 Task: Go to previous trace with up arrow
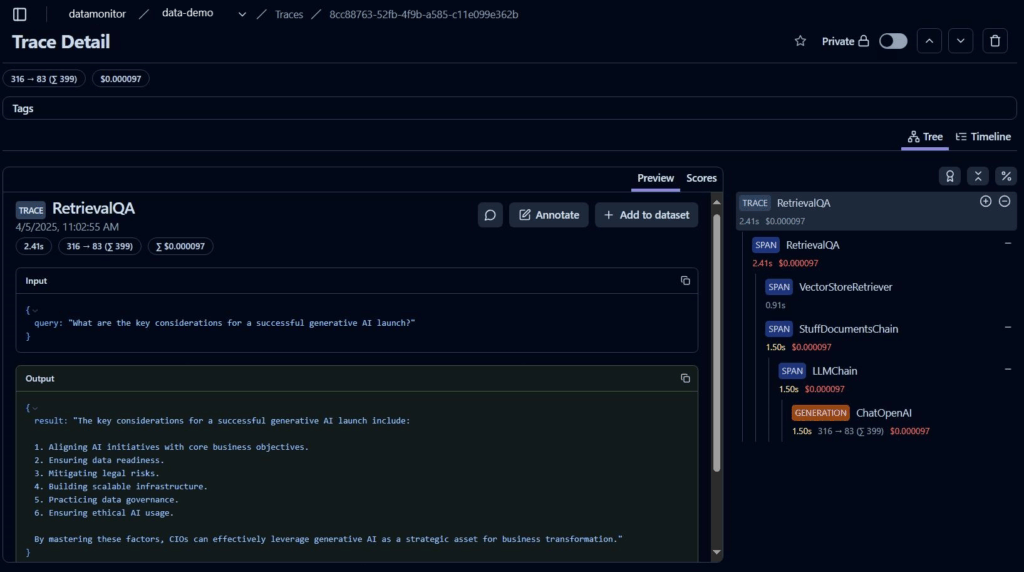[x=929, y=41]
